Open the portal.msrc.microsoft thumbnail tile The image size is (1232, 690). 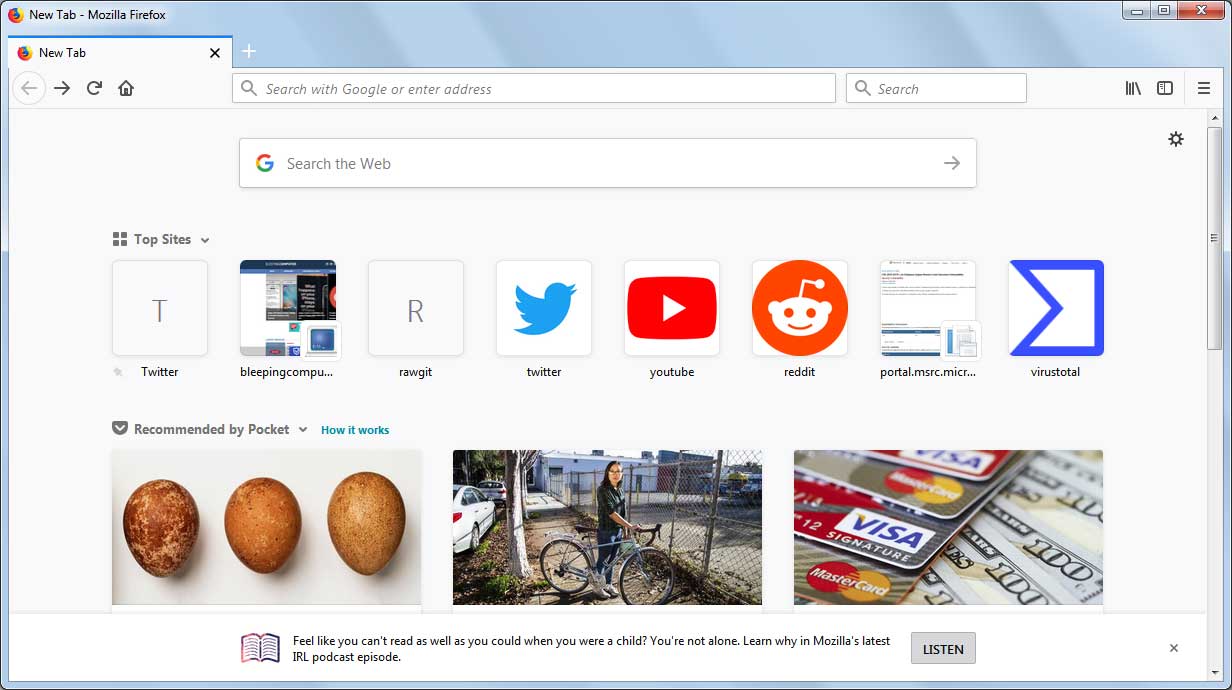[x=928, y=308]
